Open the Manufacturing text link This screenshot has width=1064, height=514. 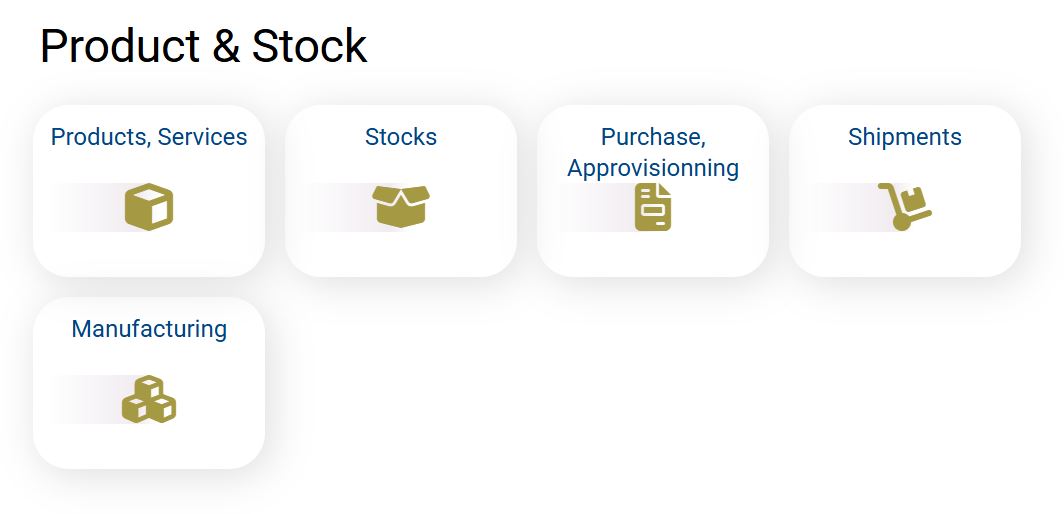149,329
